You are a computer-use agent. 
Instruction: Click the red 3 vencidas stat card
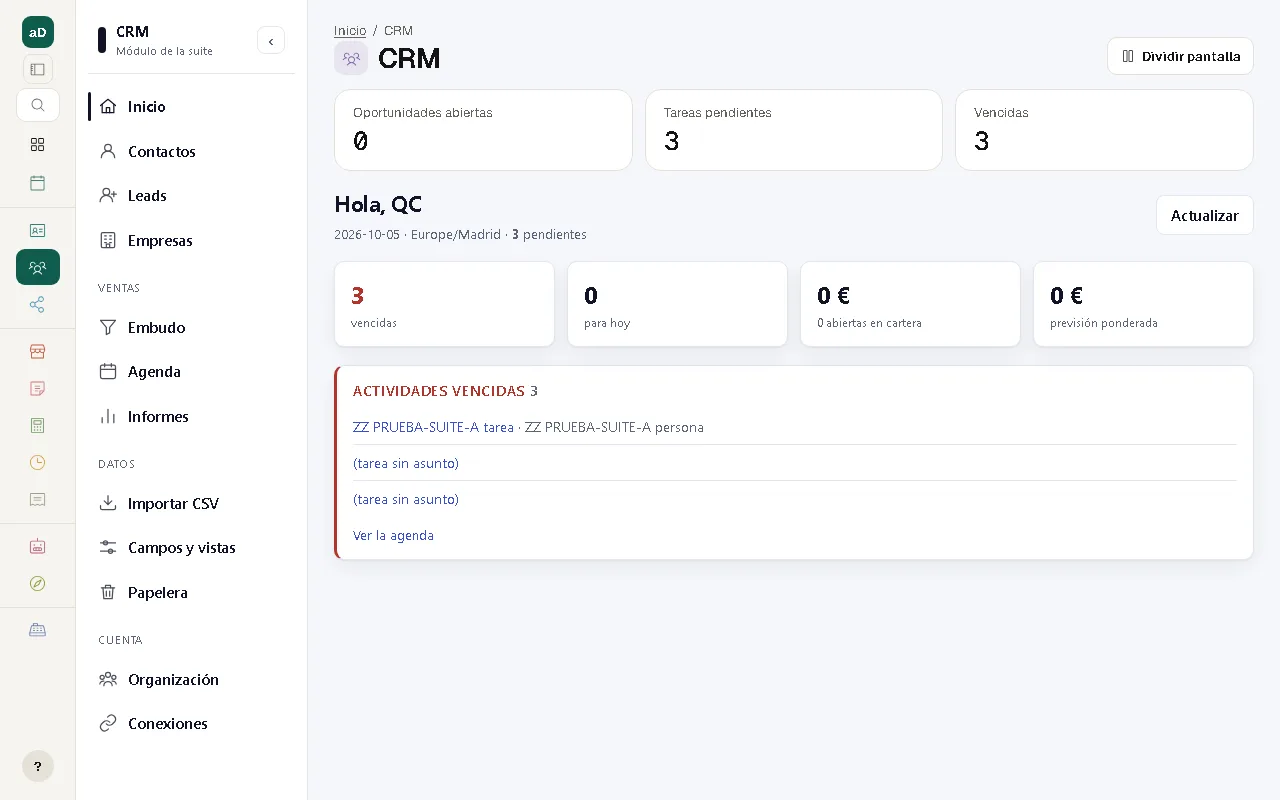(x=444, y=304)
